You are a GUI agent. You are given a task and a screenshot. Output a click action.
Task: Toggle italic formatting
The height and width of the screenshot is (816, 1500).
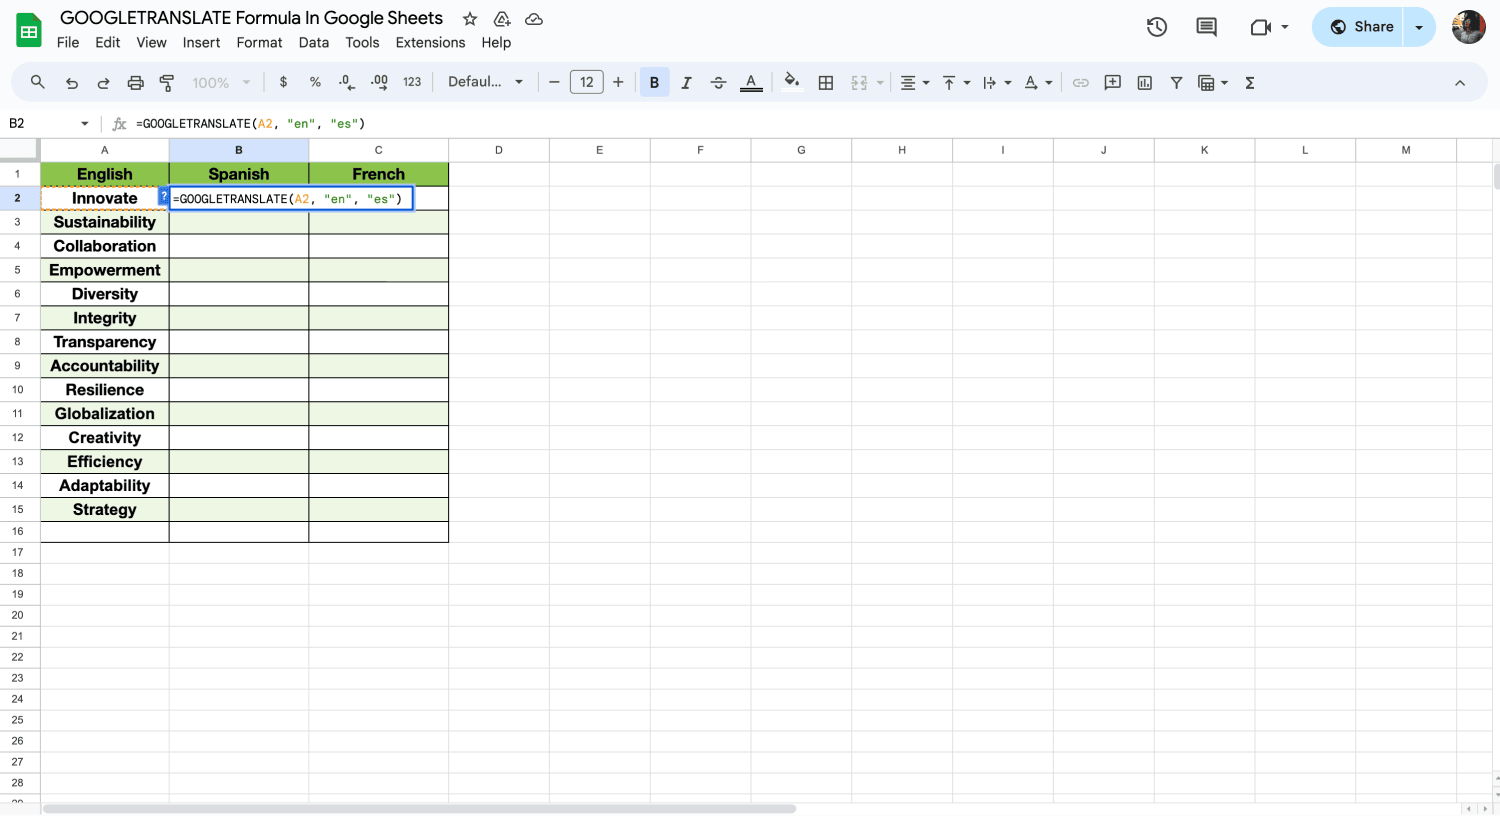pyautogui.click(x=686, y=83)
